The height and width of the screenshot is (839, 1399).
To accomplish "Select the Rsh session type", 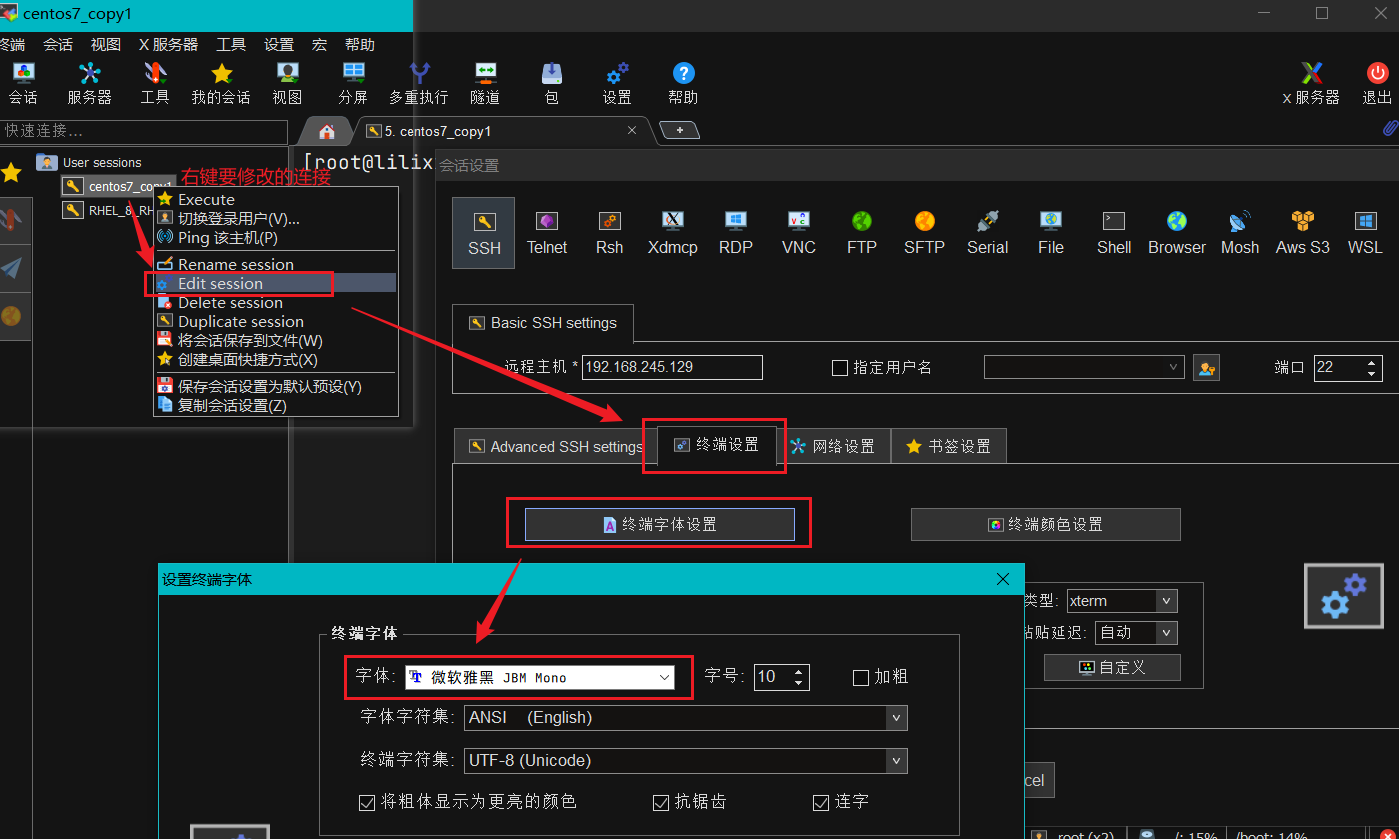I will 609,233.
